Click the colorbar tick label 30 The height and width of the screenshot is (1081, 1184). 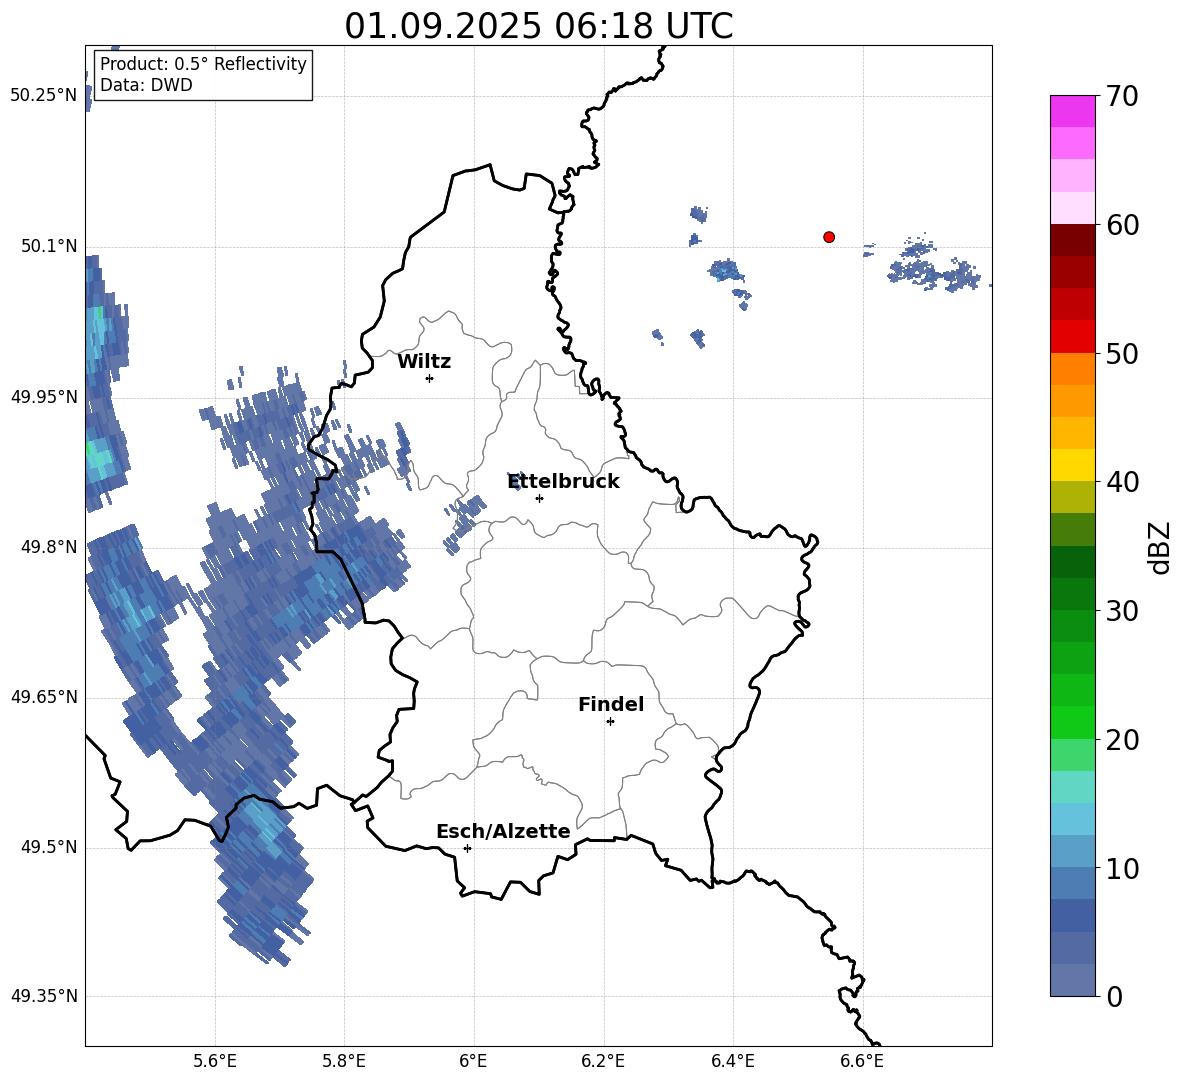coord(1122,611)
